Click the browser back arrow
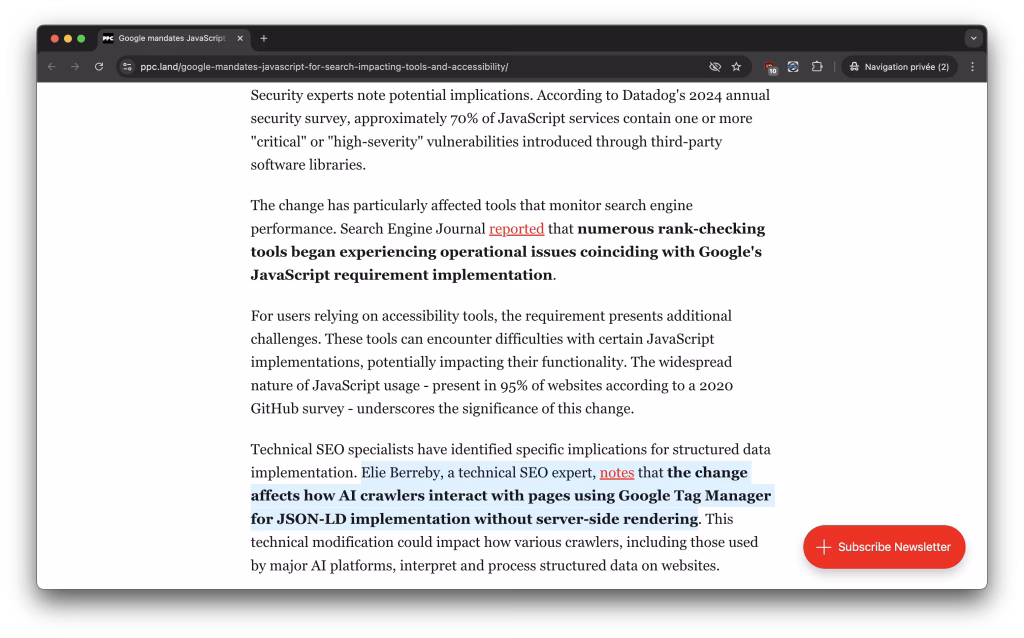Image resolution: width=1024 pixels, height=638 pixels. tap(52, 67)
